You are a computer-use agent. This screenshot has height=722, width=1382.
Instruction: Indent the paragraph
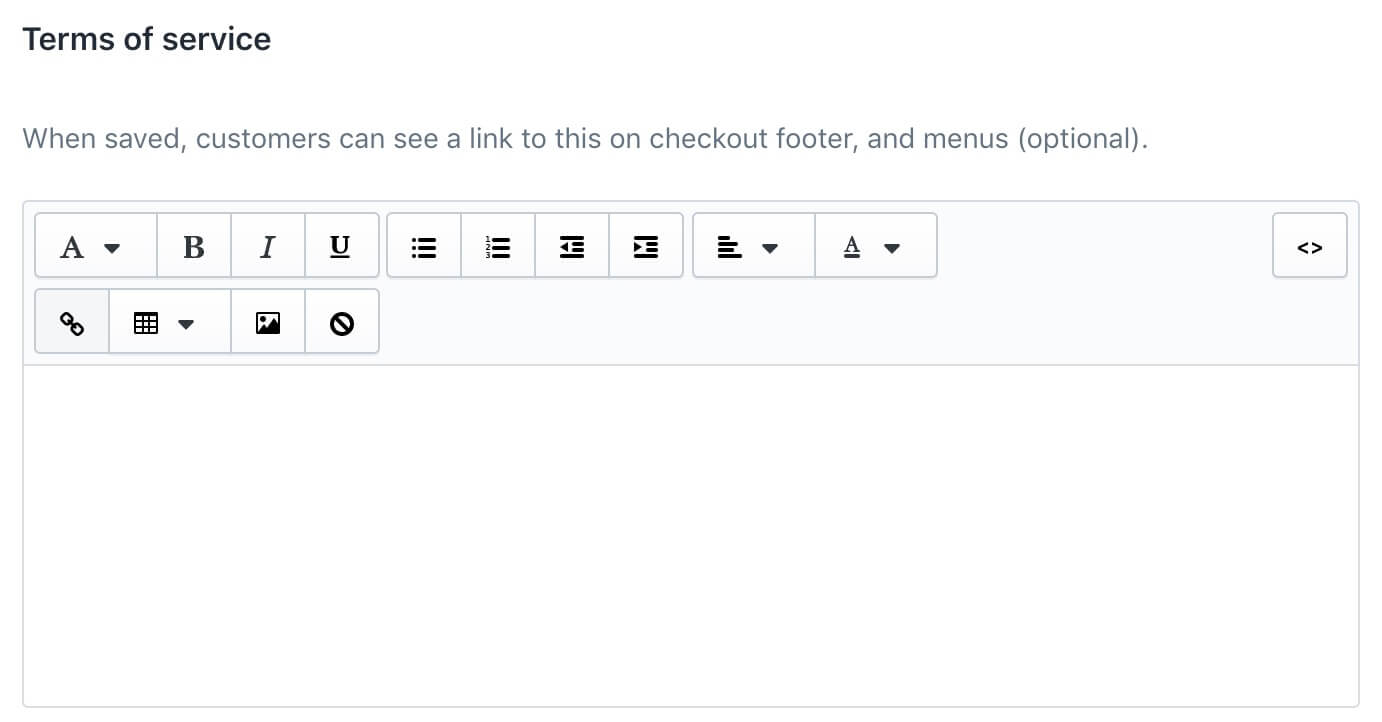coord(646,246)
